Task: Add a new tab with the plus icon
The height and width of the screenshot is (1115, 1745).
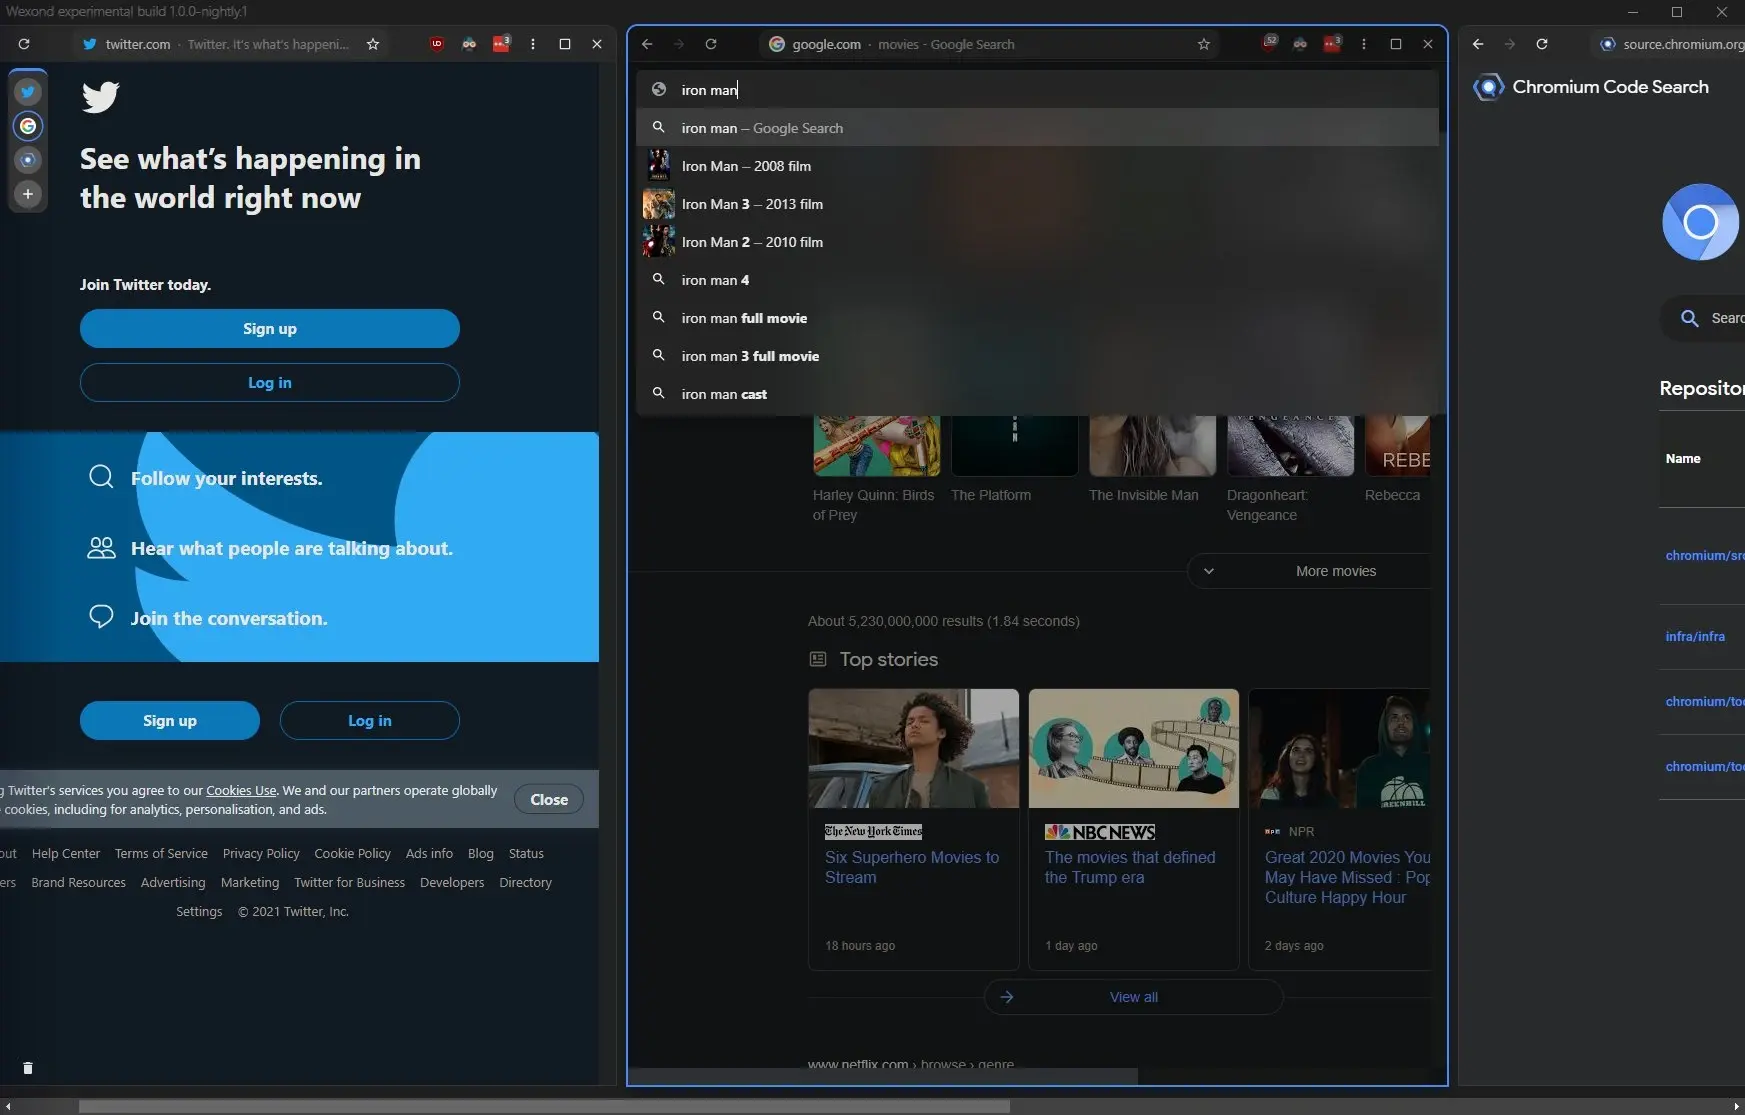Action: pos(28,194)
